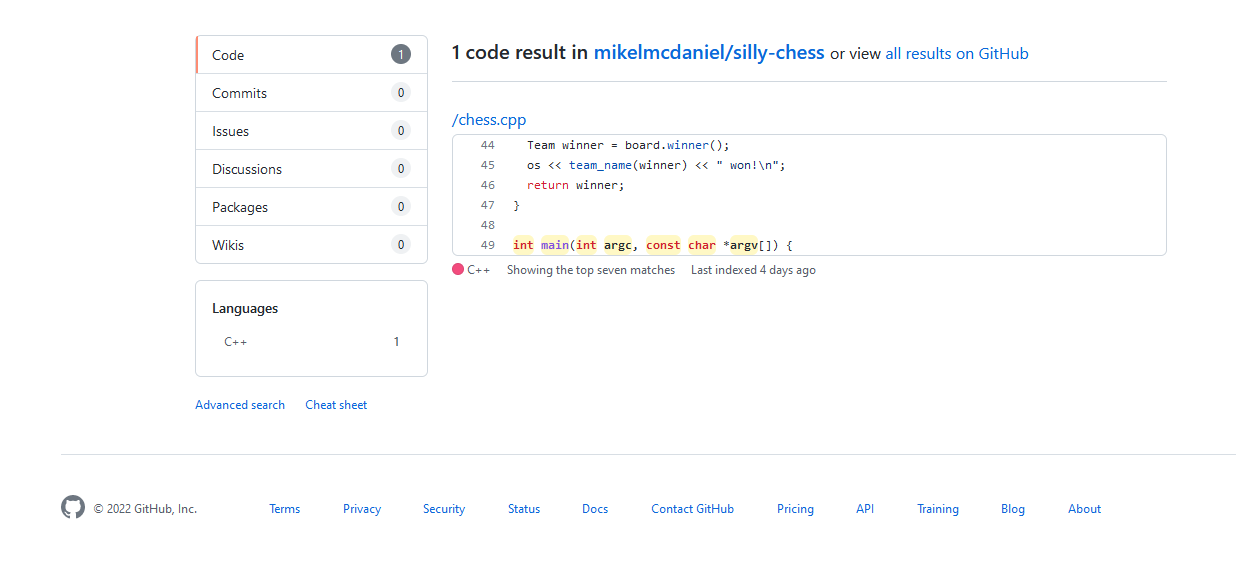Click the highlighted 'argv' match in code

[x=743, y=245]
